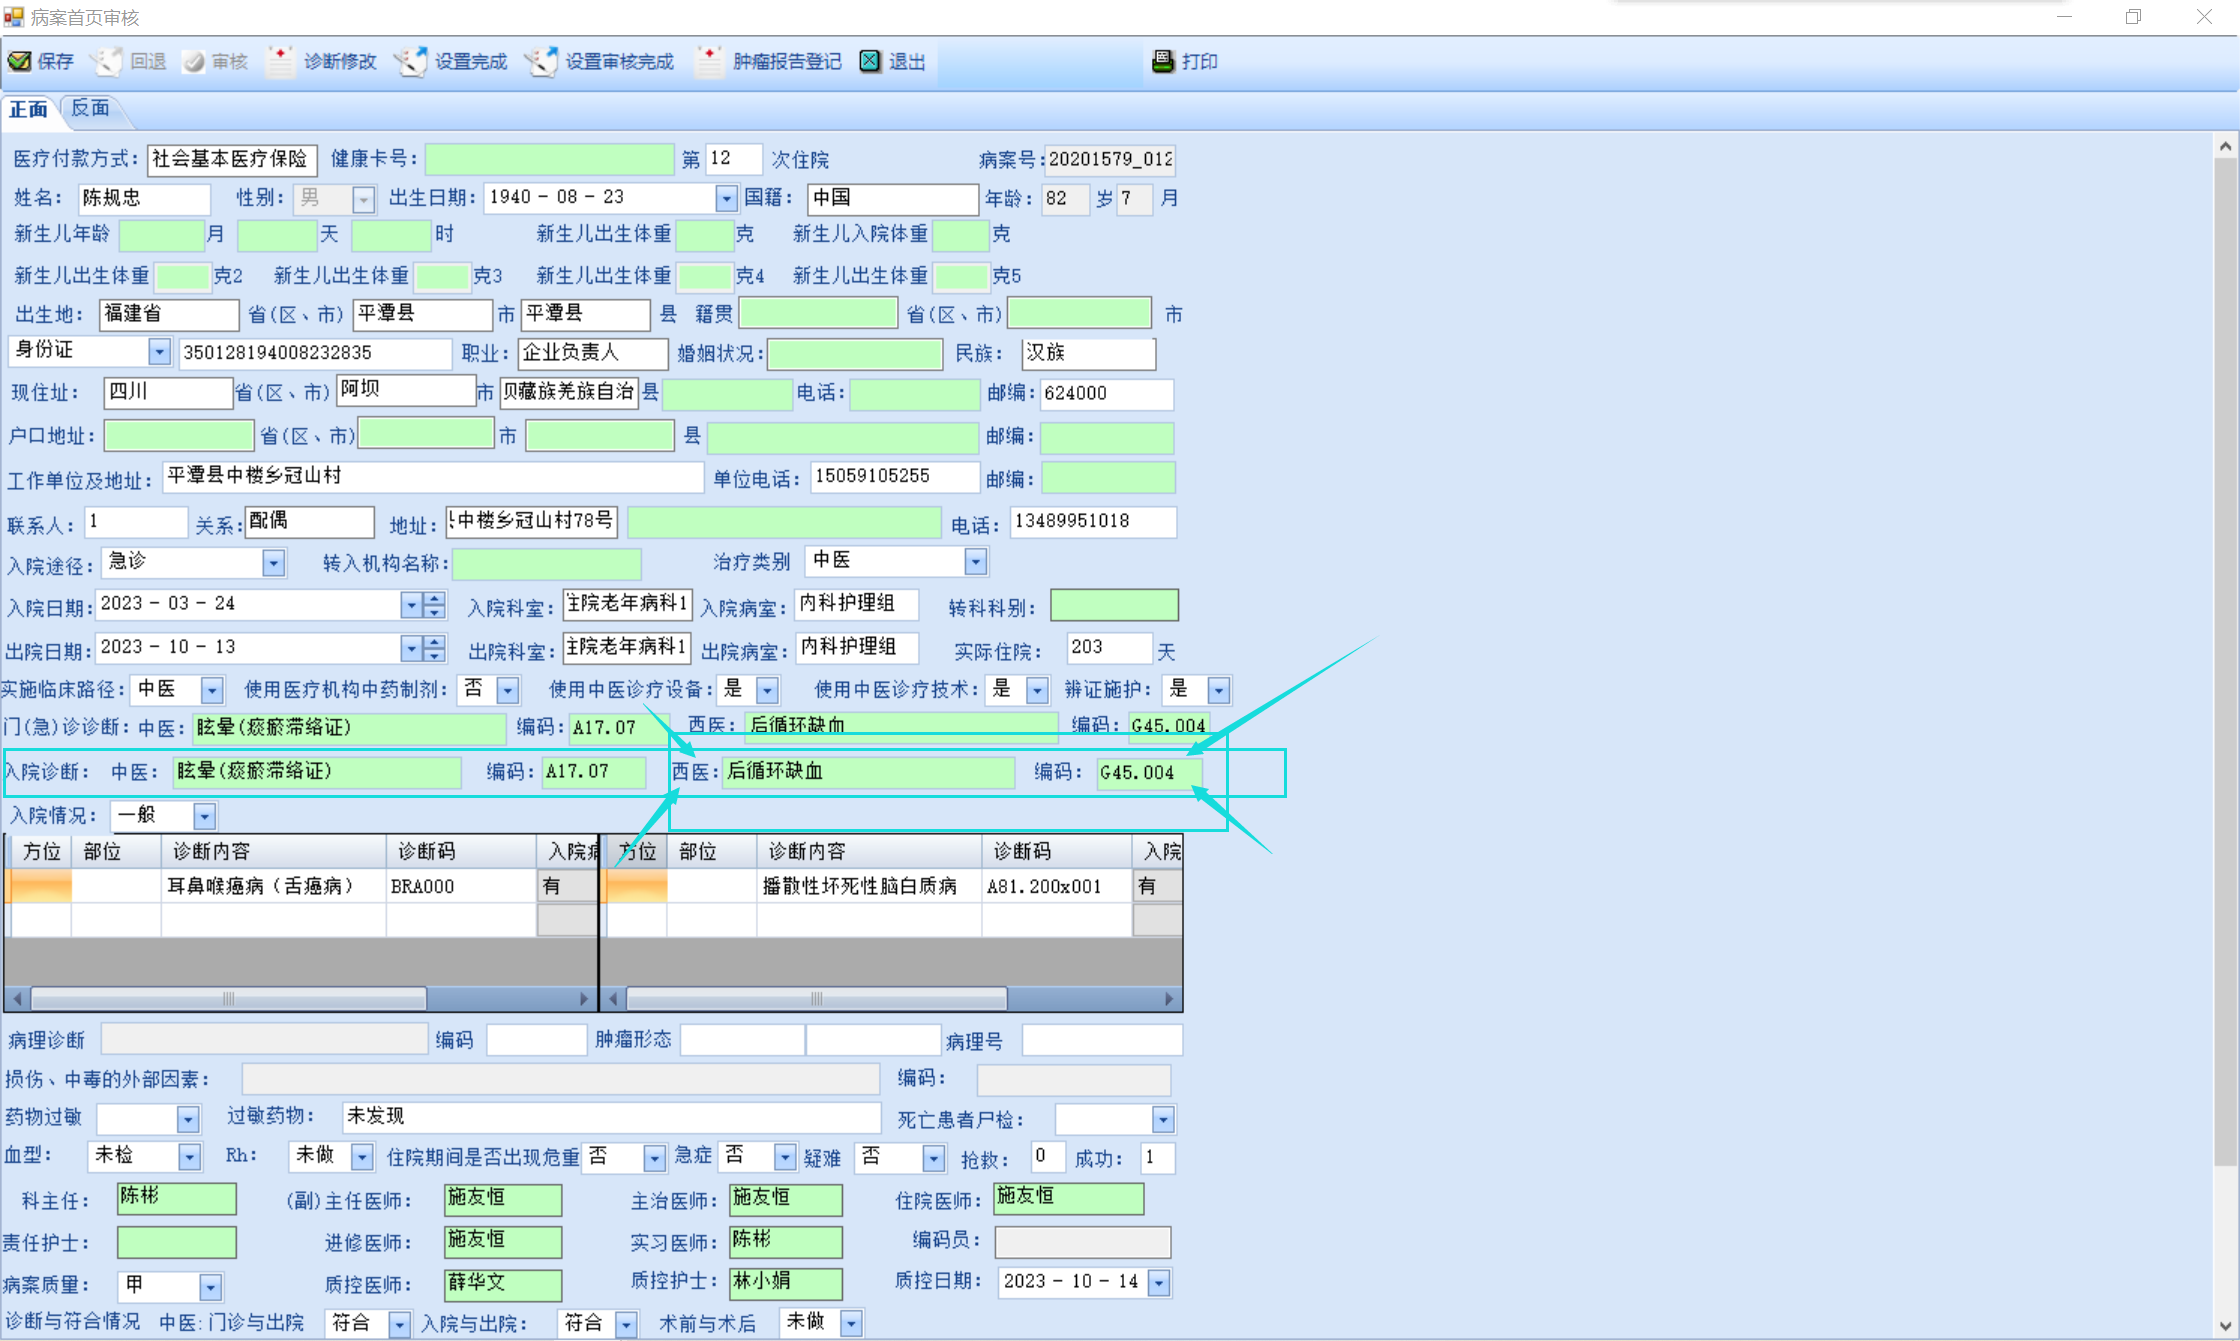Open the 血型 dropdown arrow
Screen dimensions: 2240x1341
(189, 1157)
